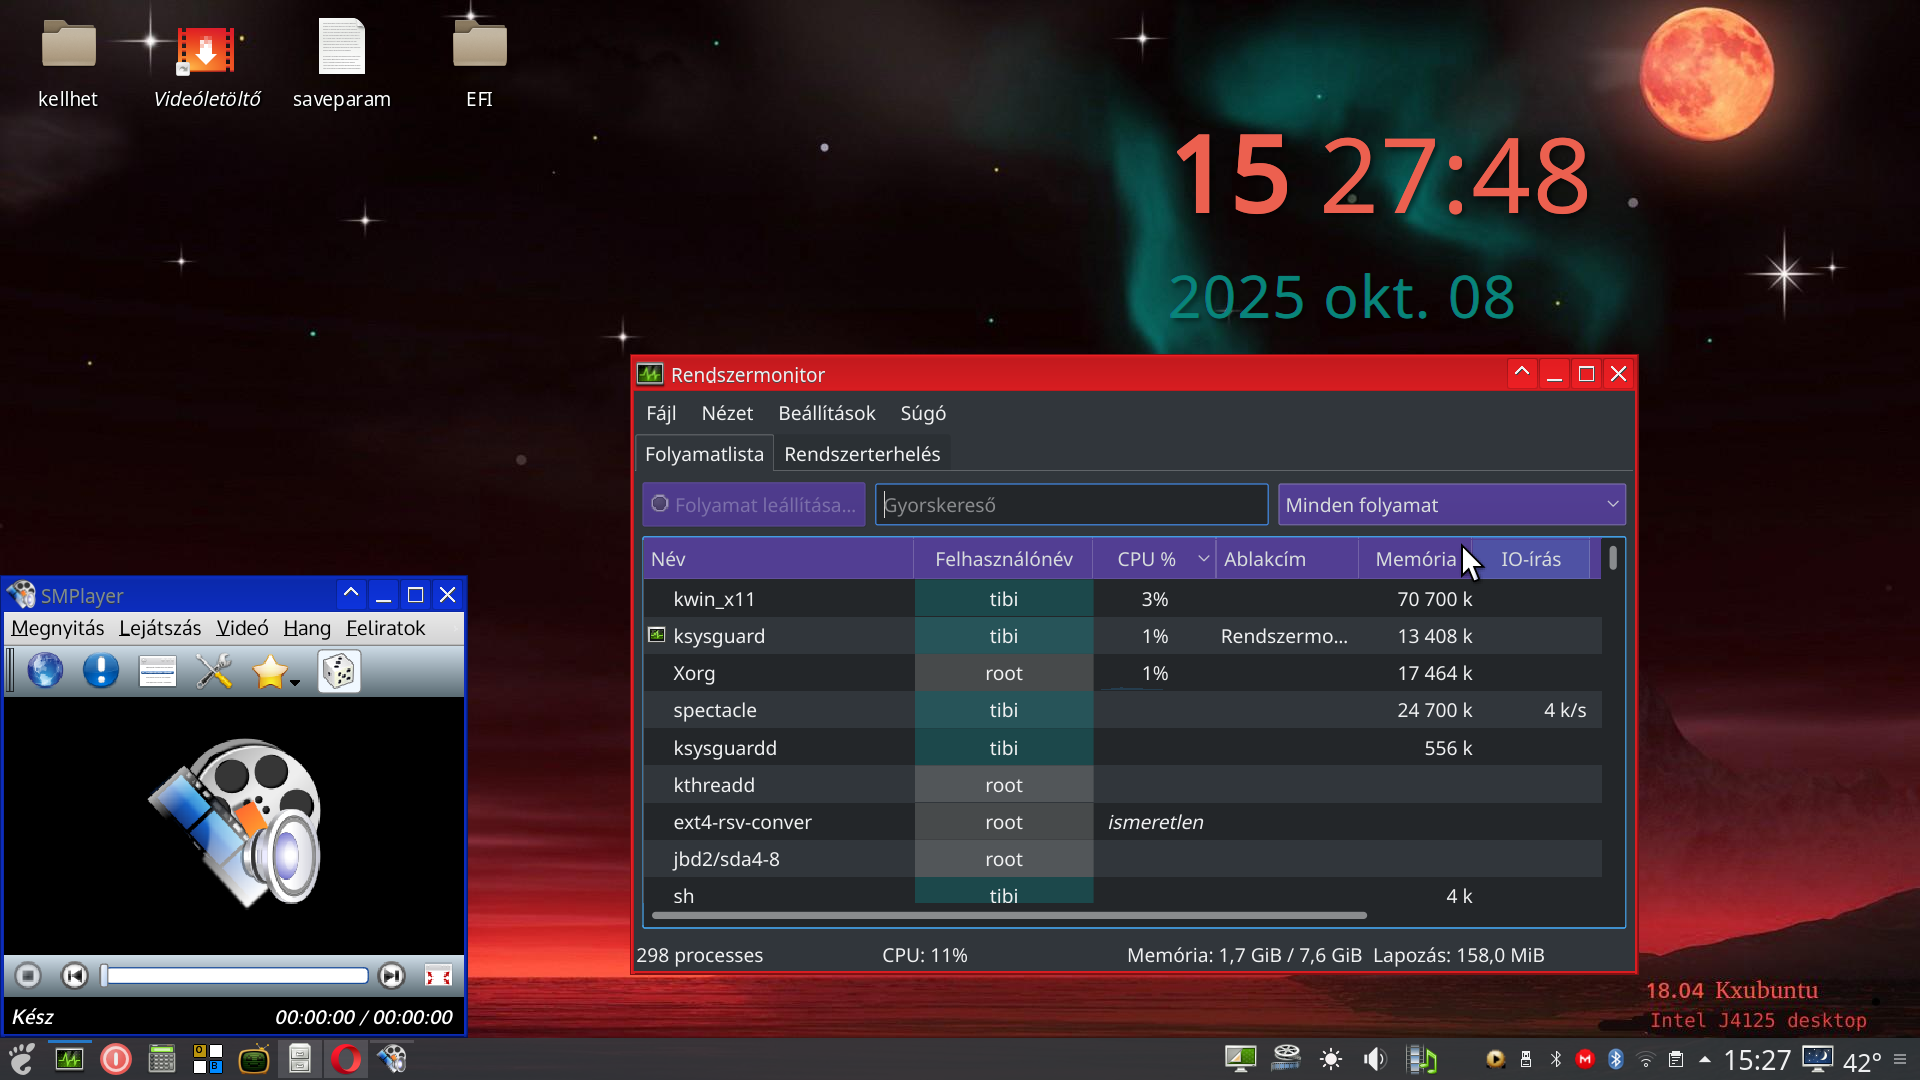Switch to the Rendszerterhelés tab
Viewport: 1920px width, 1080px height.
[862, 454]
